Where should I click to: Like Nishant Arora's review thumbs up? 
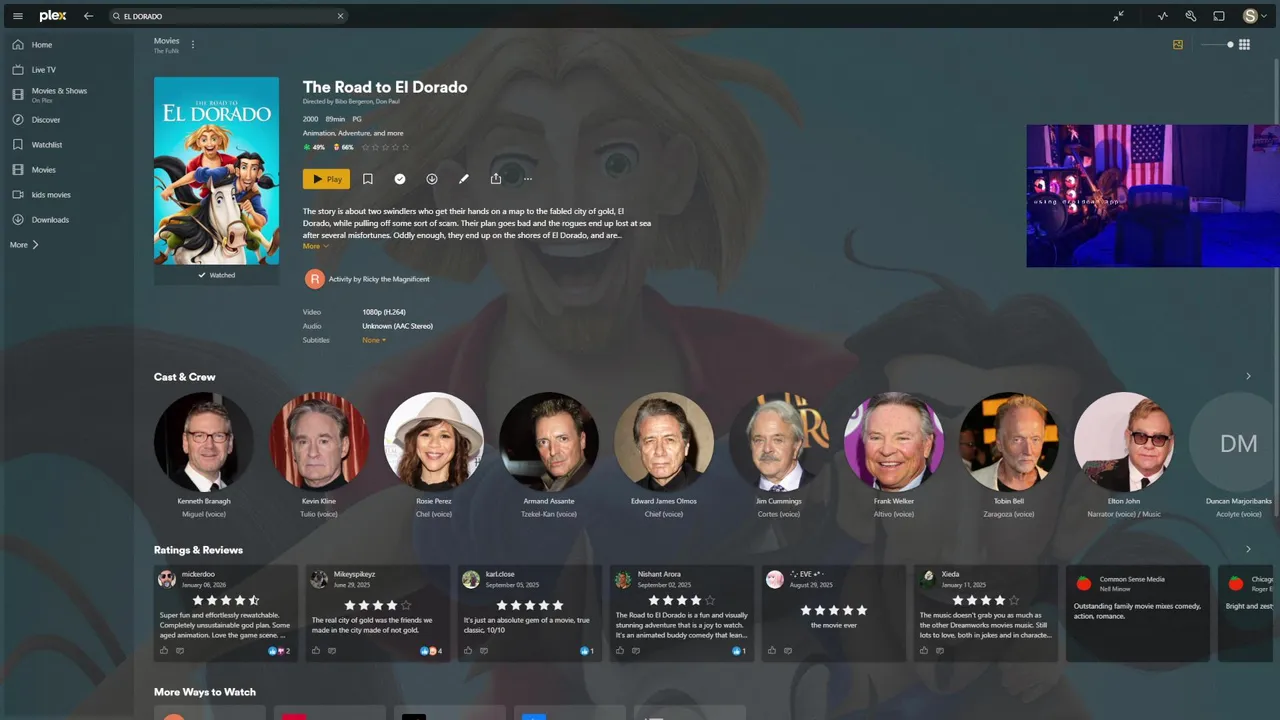coord(620,651)
